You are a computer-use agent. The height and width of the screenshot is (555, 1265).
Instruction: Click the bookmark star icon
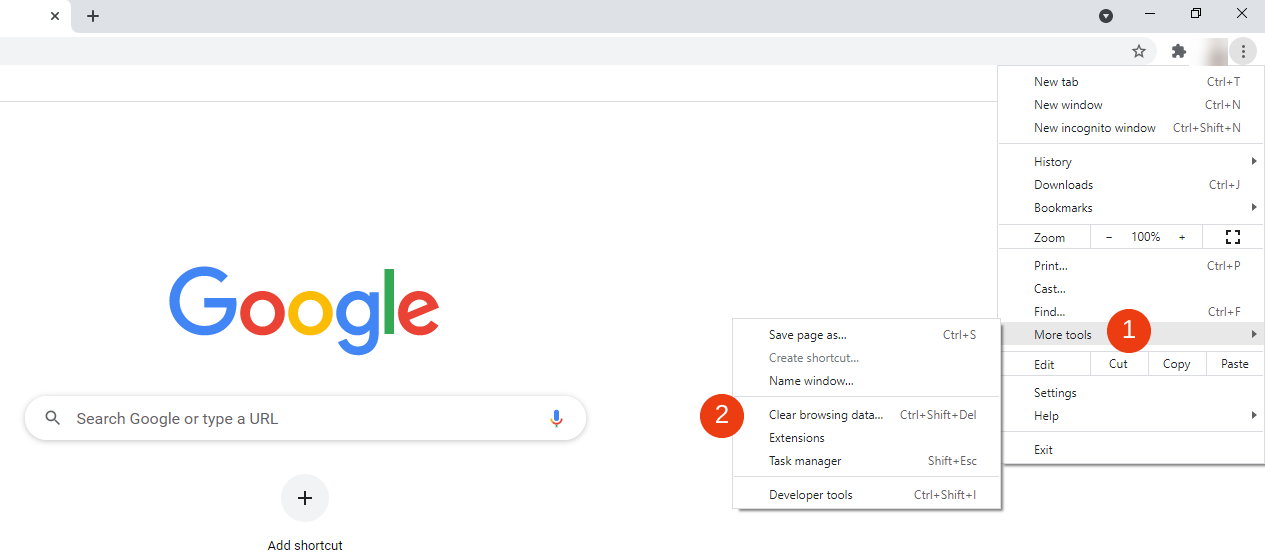pyautogui.click(x=1138, y=51)
